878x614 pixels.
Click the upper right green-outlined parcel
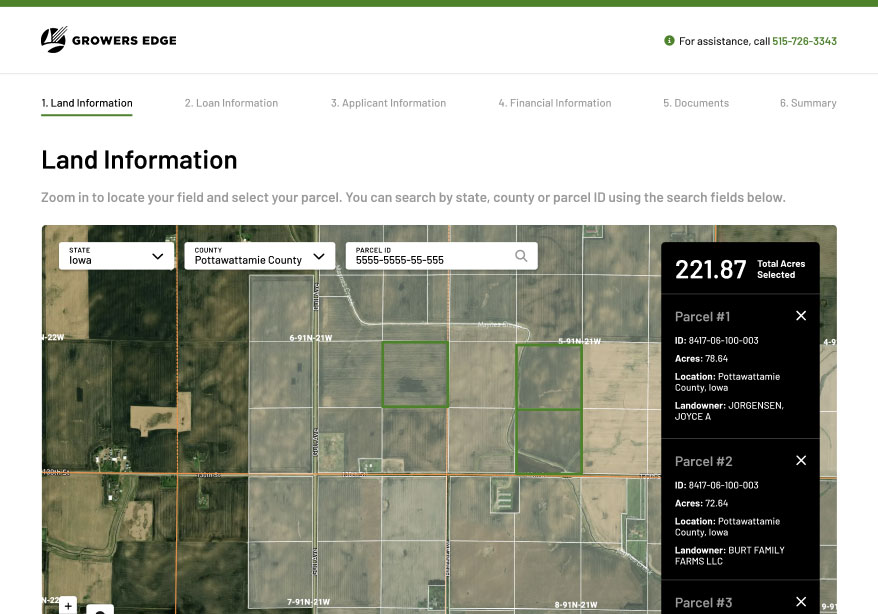[549, 377]
